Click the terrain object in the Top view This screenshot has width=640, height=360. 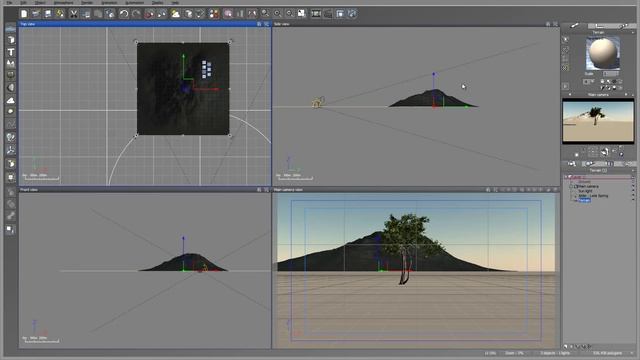click(183, 89)
